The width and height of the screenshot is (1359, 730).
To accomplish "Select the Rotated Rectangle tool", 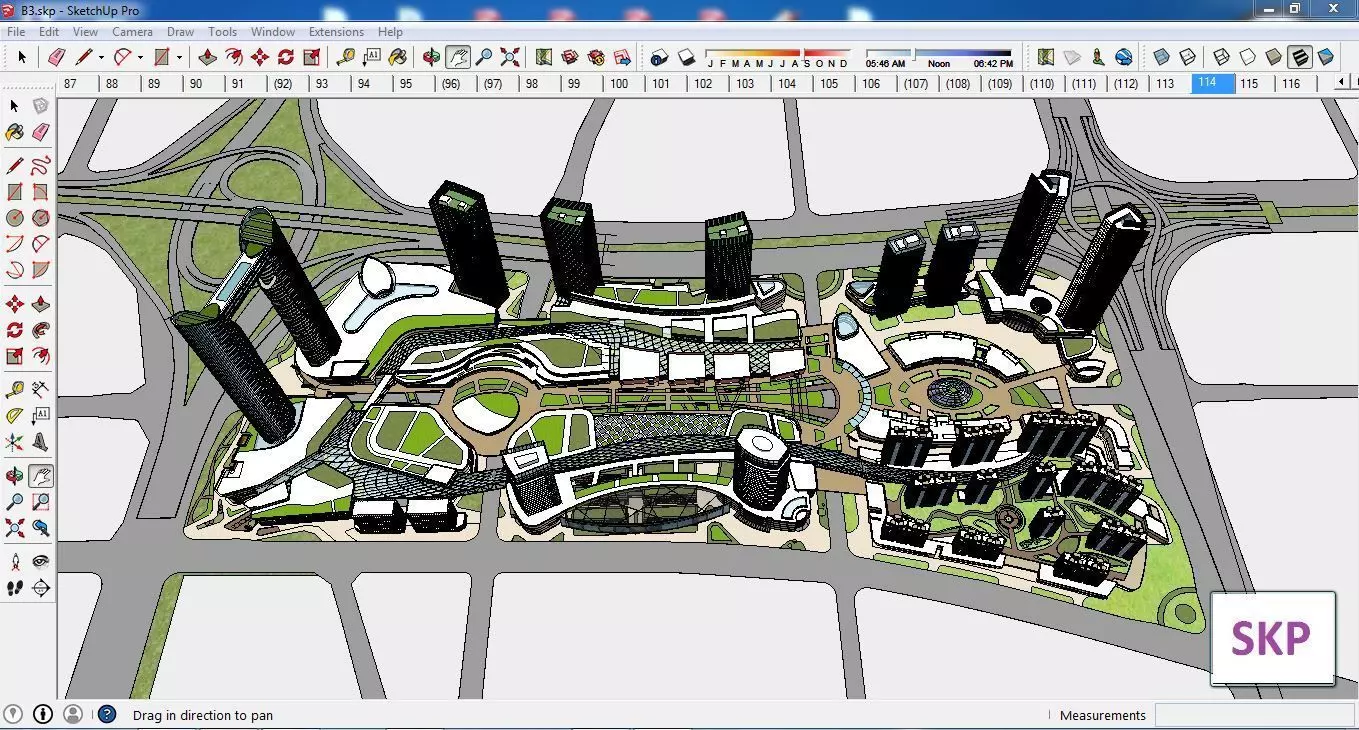I will click(40, 192).
